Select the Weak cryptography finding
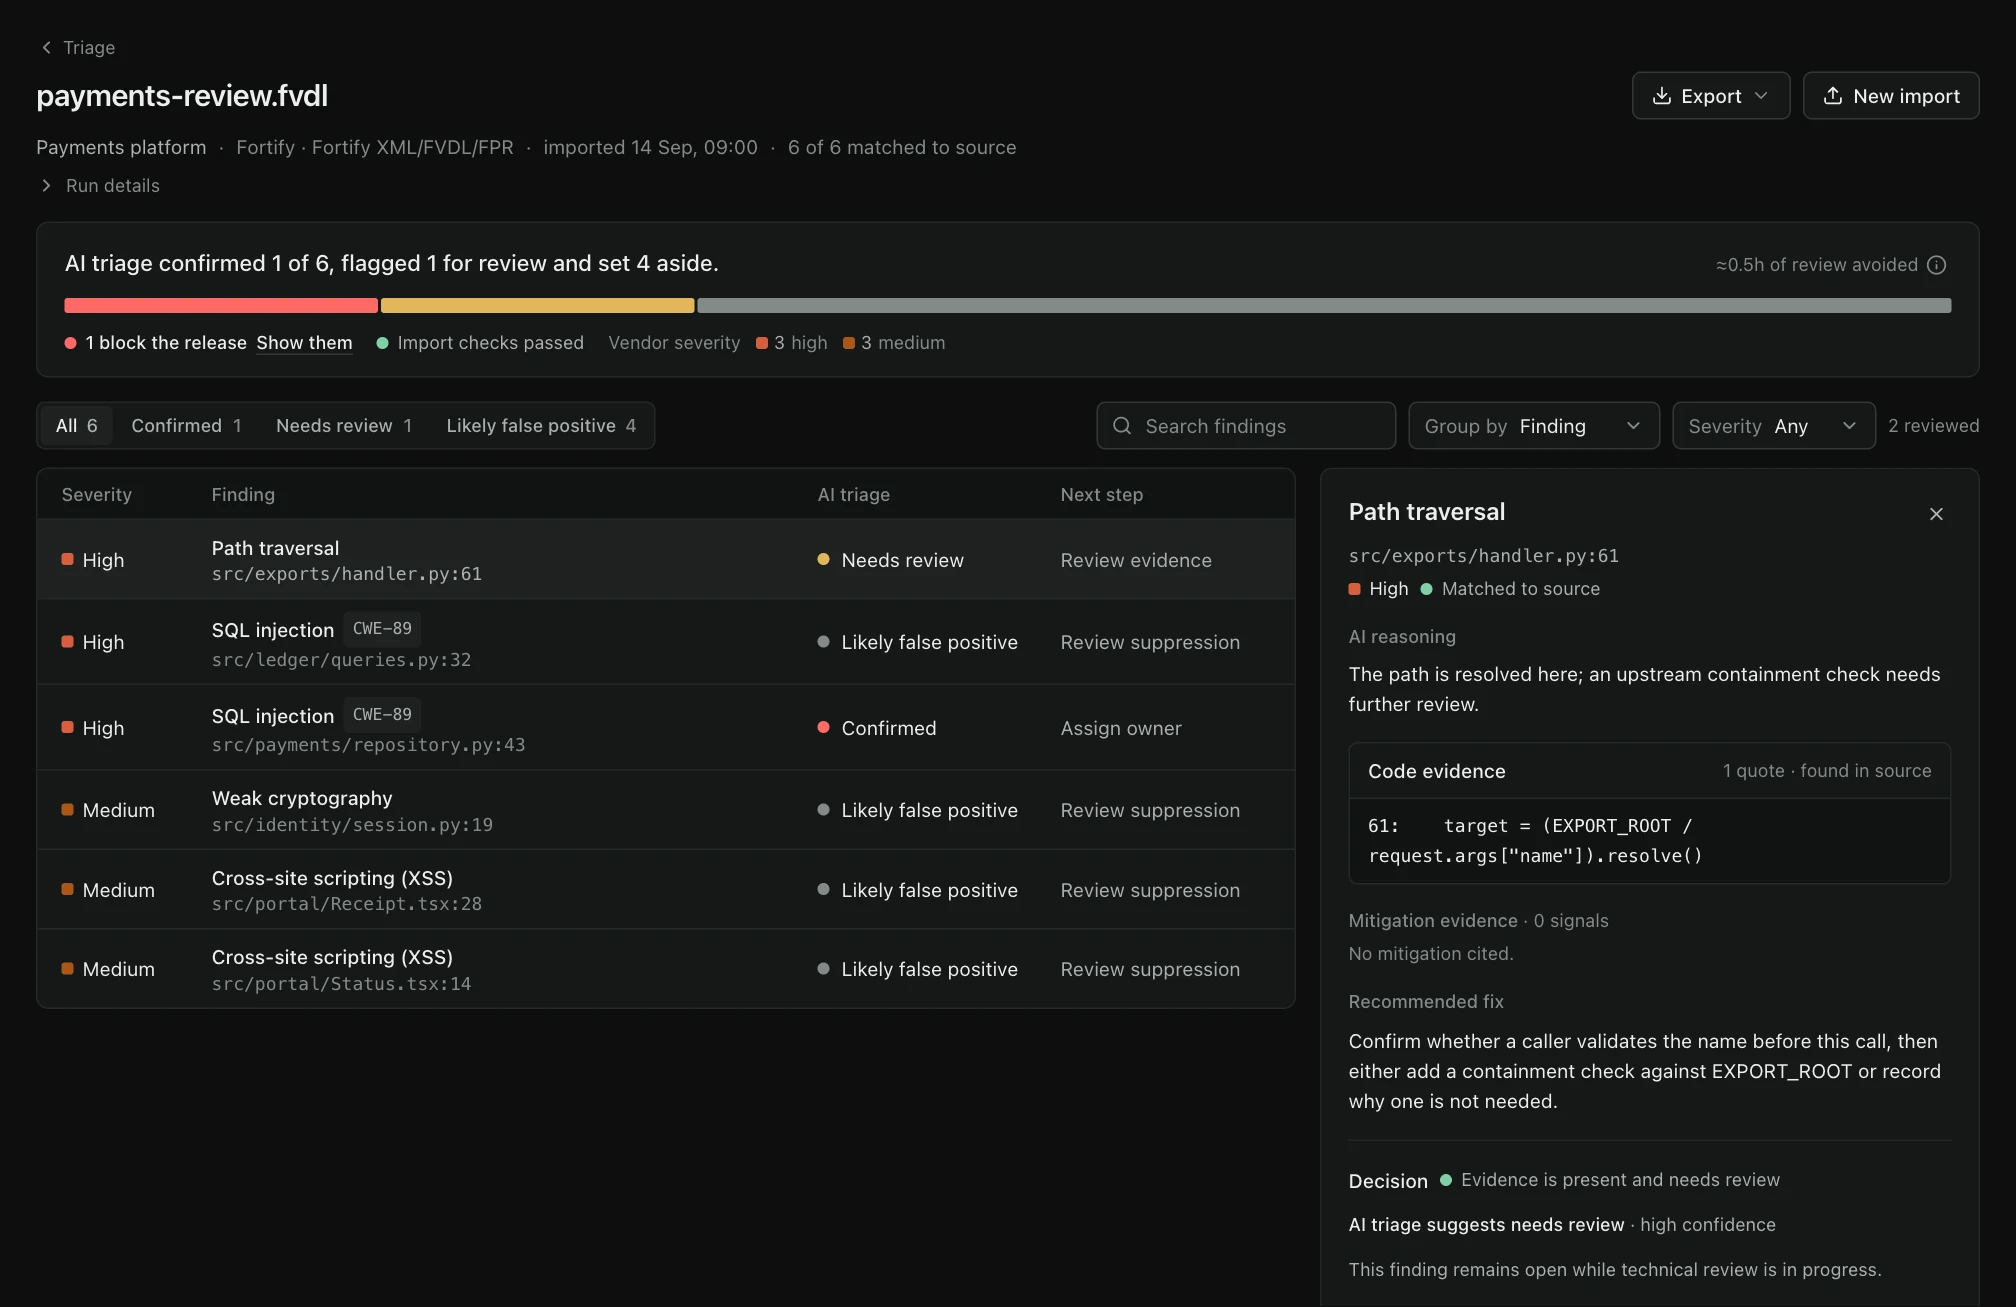2016x1307 pixels. [666, 810]
